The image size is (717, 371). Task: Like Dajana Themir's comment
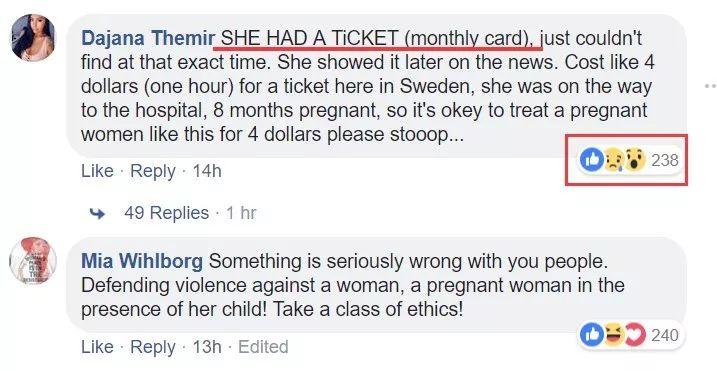point(97,171)
